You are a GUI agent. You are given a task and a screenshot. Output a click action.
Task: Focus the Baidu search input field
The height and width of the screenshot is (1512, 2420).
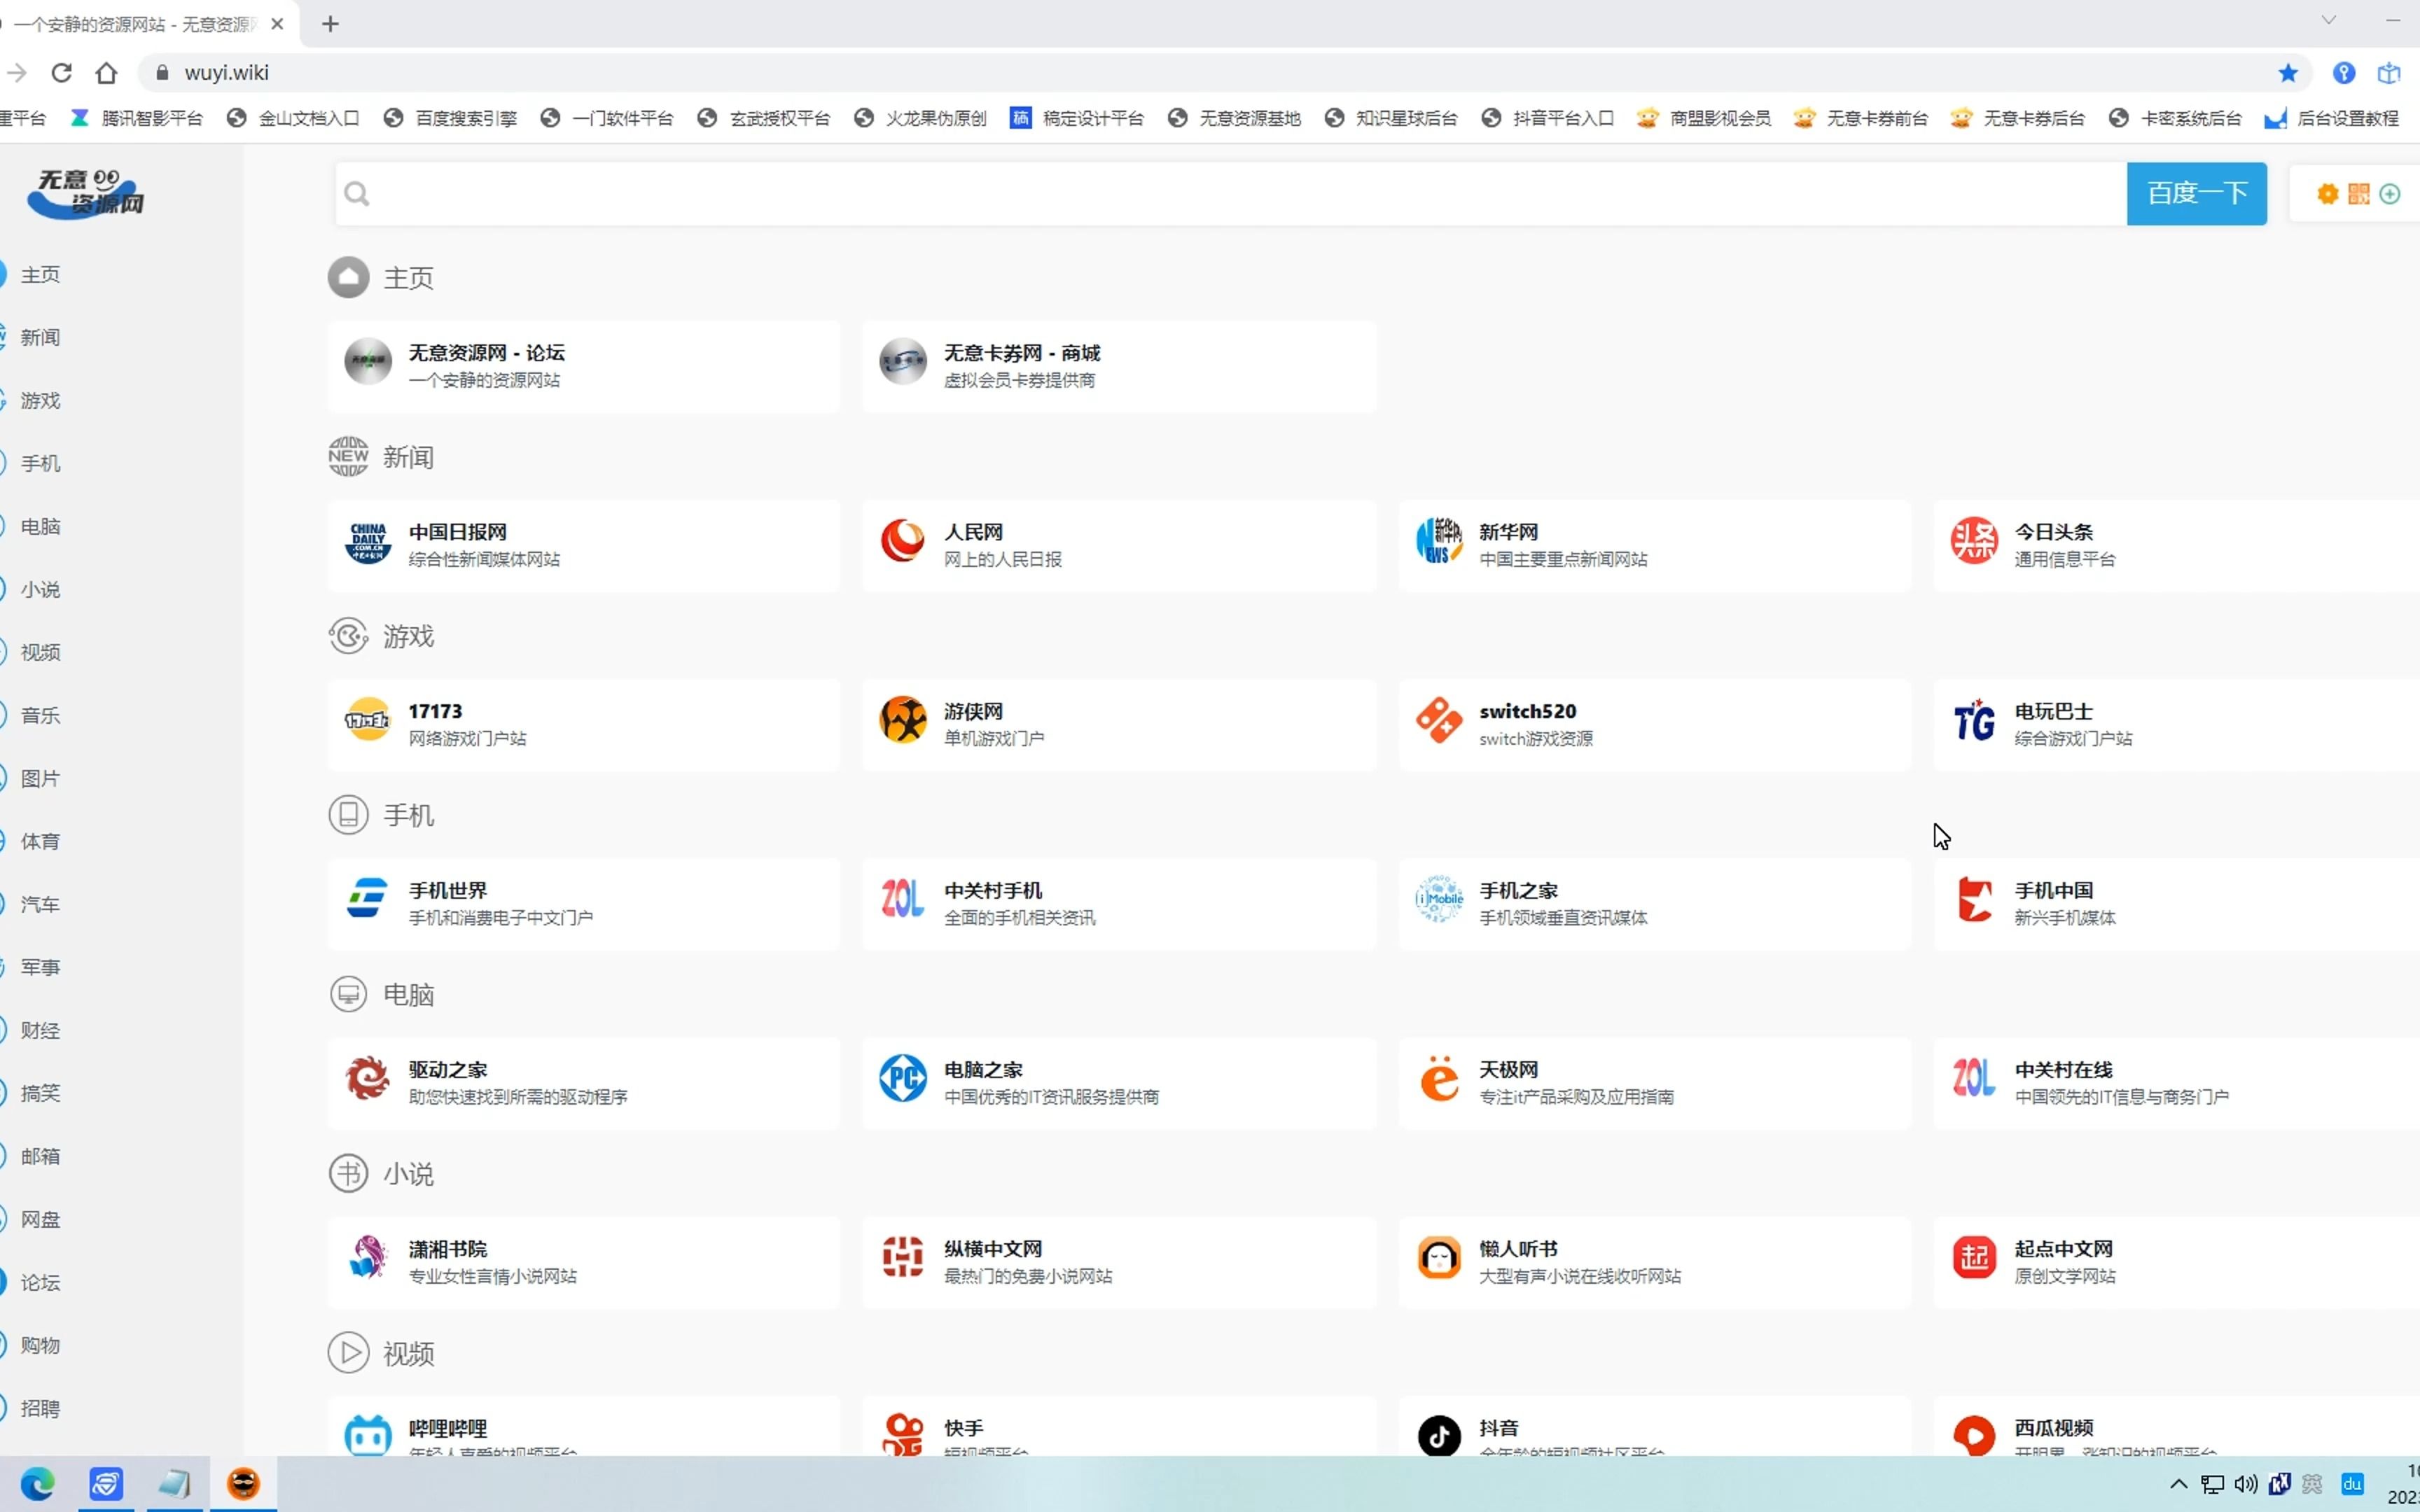pos(1230,193)
